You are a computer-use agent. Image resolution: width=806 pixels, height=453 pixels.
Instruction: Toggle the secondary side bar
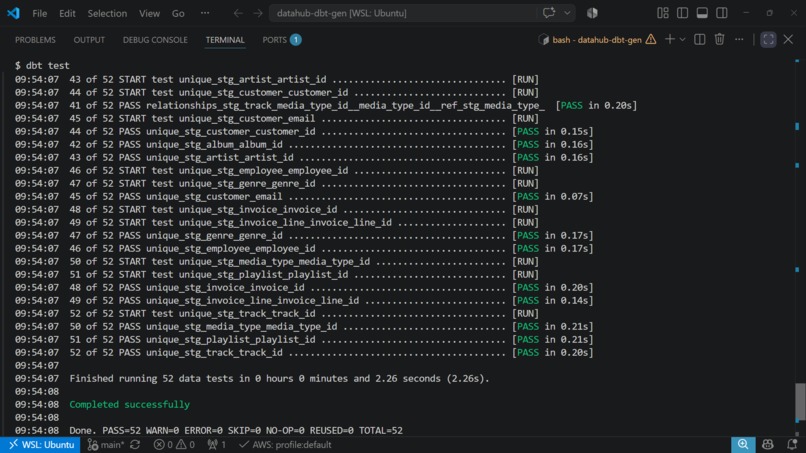[x=722, y=13]
